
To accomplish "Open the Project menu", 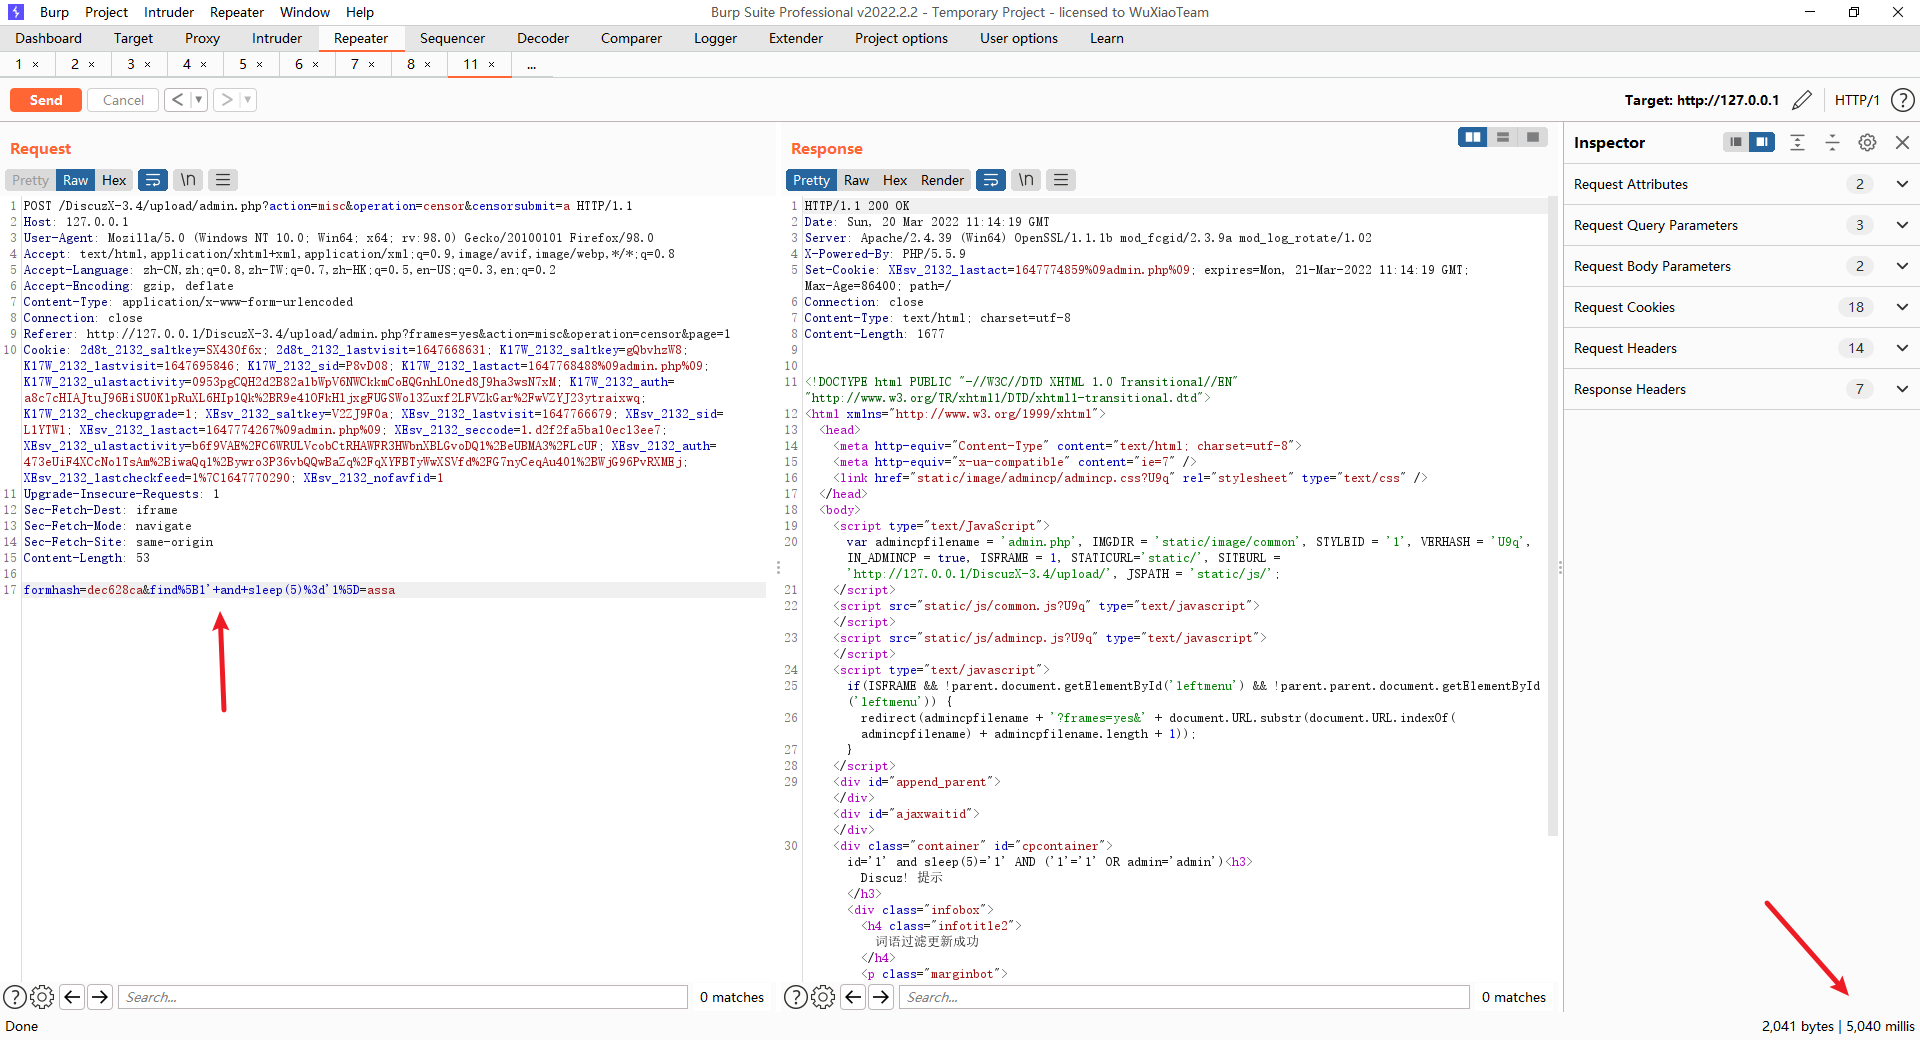I will (106, 12).
